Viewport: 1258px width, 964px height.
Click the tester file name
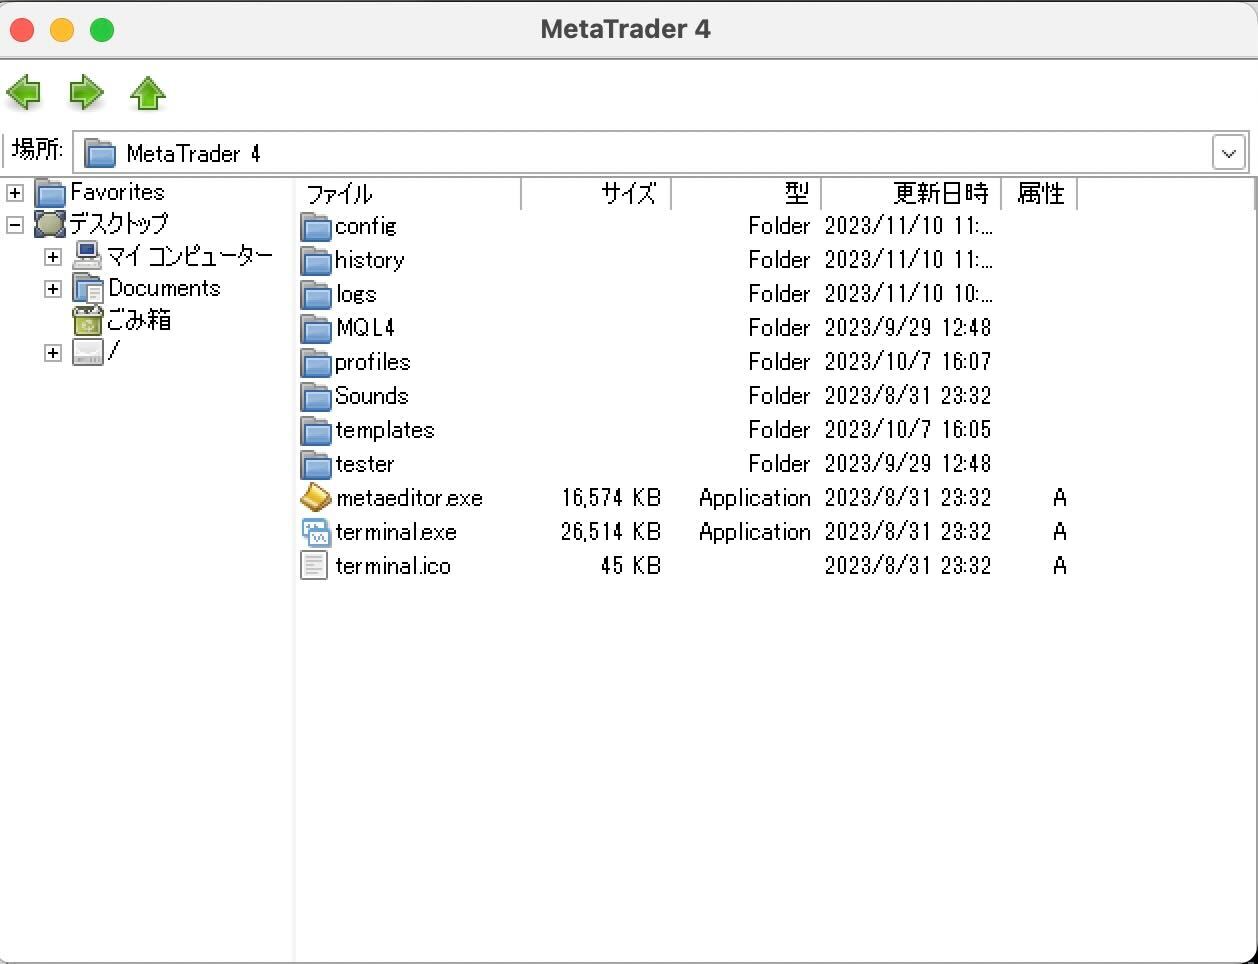pos(365,464)
